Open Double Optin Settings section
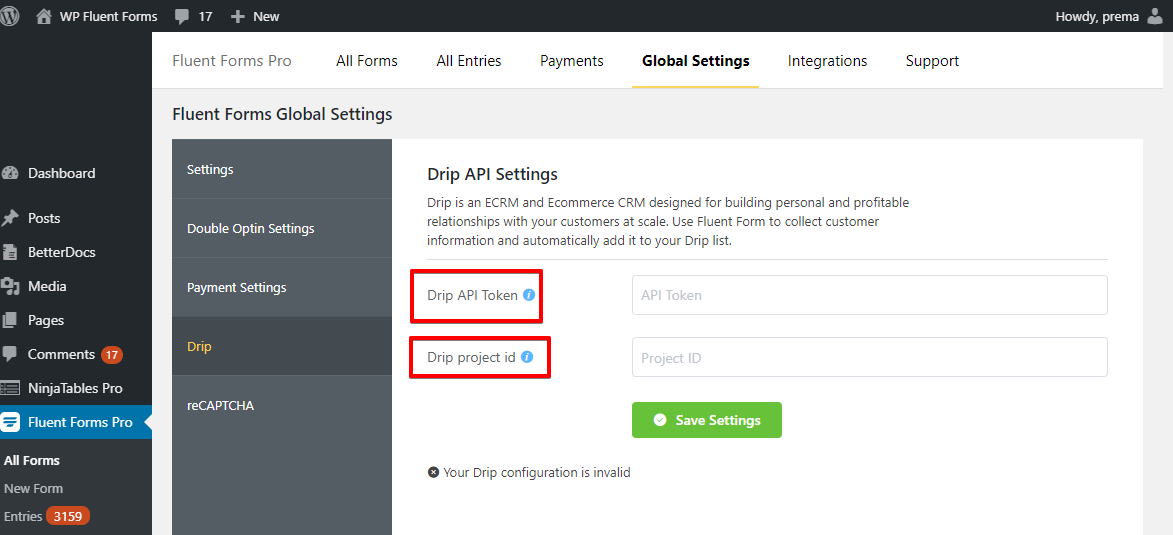Viewport: 1173px width, 535px height. 282,228
